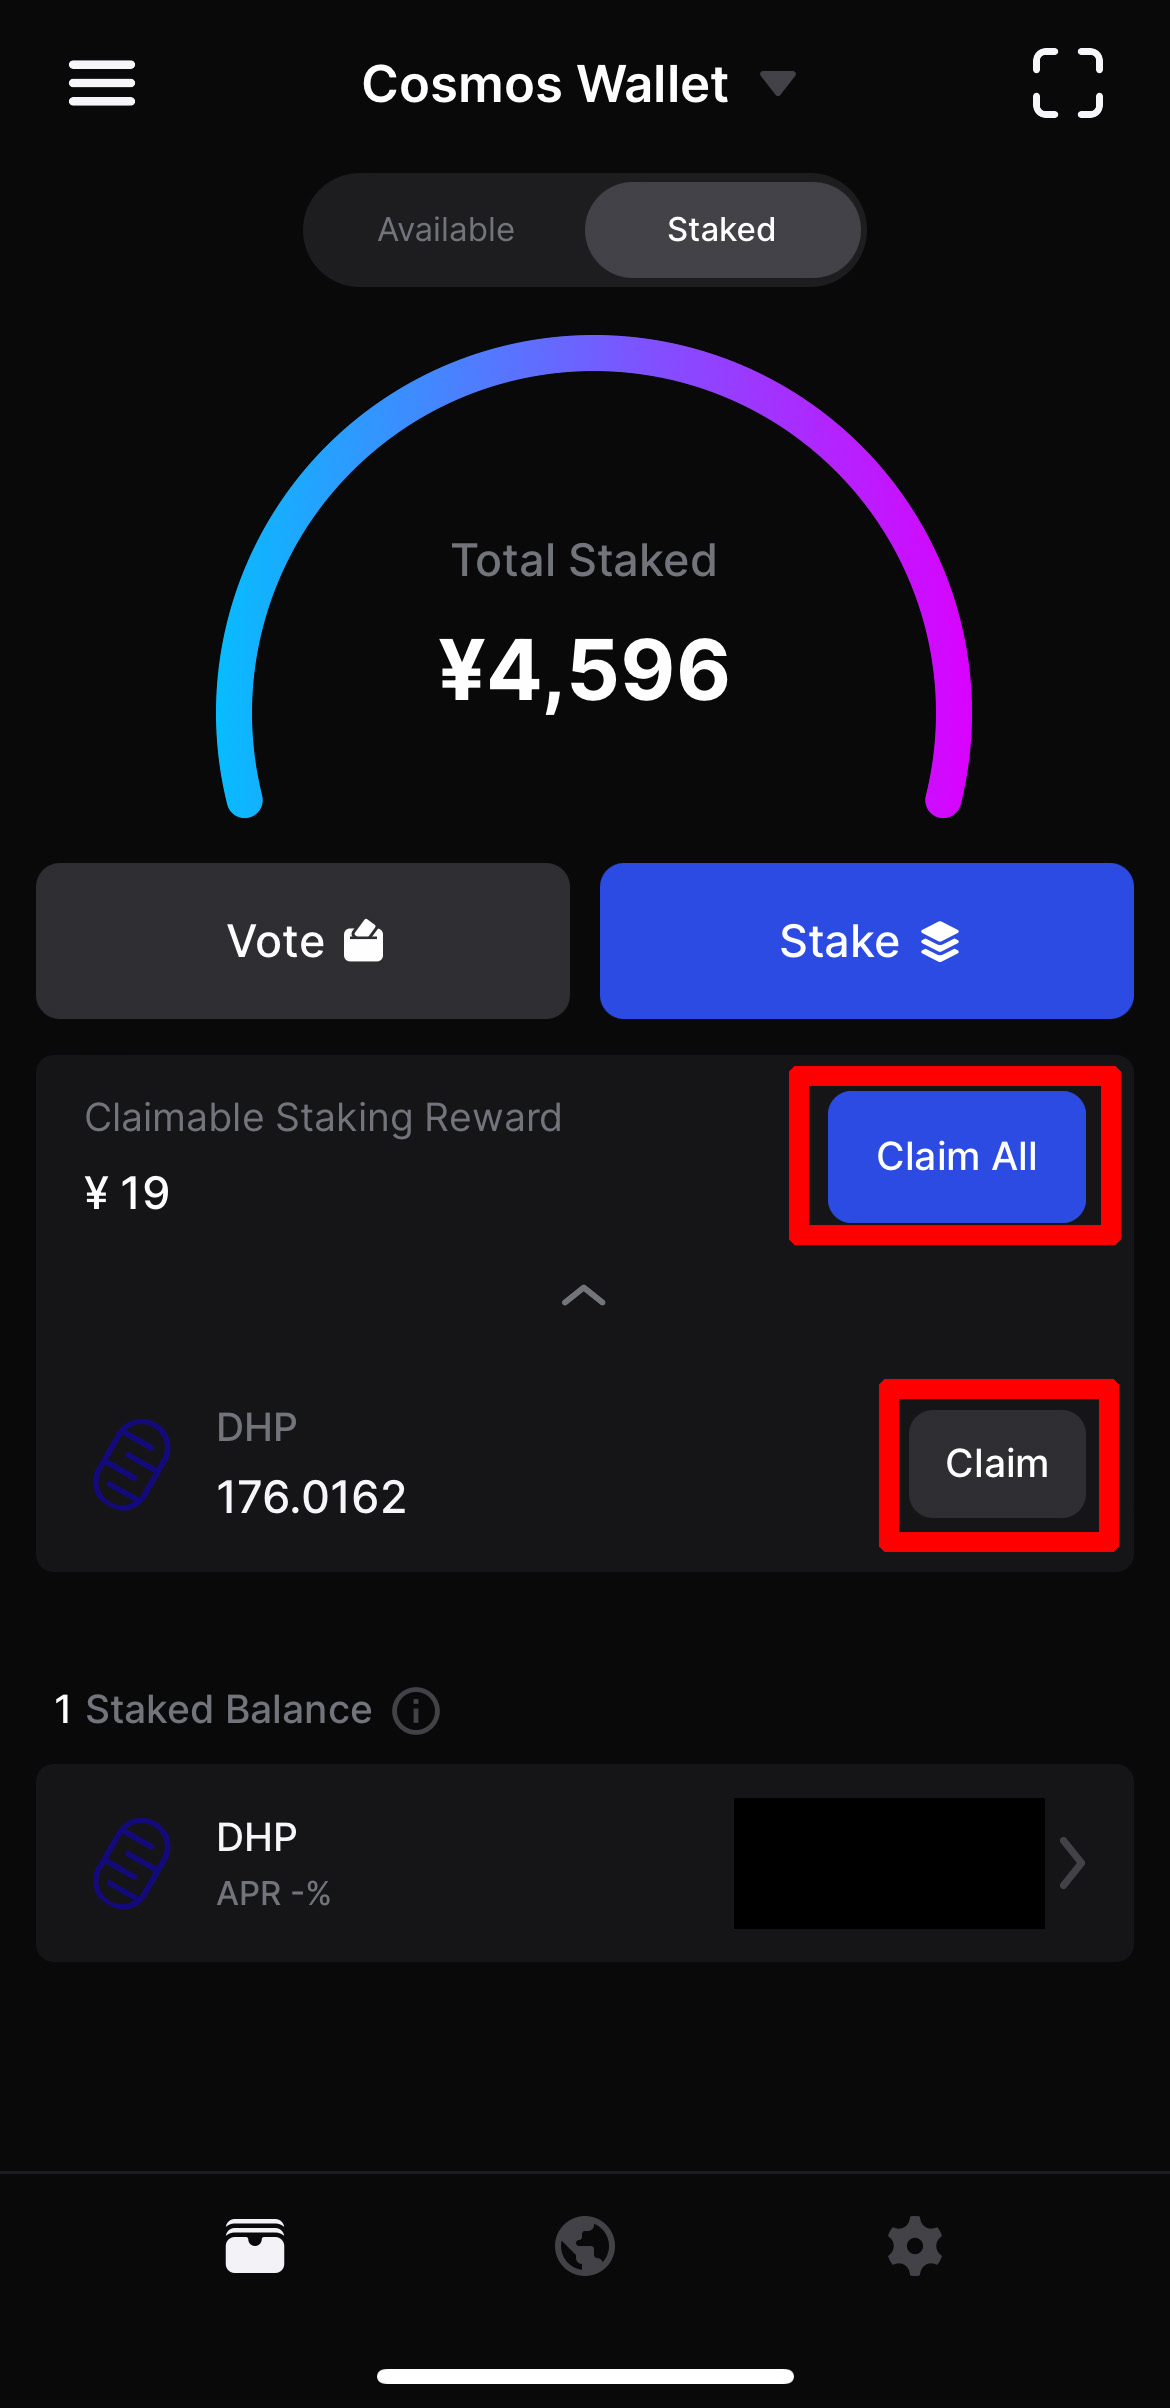Image resolution: width=1170 pixels, height=2408 pixels.
Task: Open the hamburger menu
Action: 102,83
